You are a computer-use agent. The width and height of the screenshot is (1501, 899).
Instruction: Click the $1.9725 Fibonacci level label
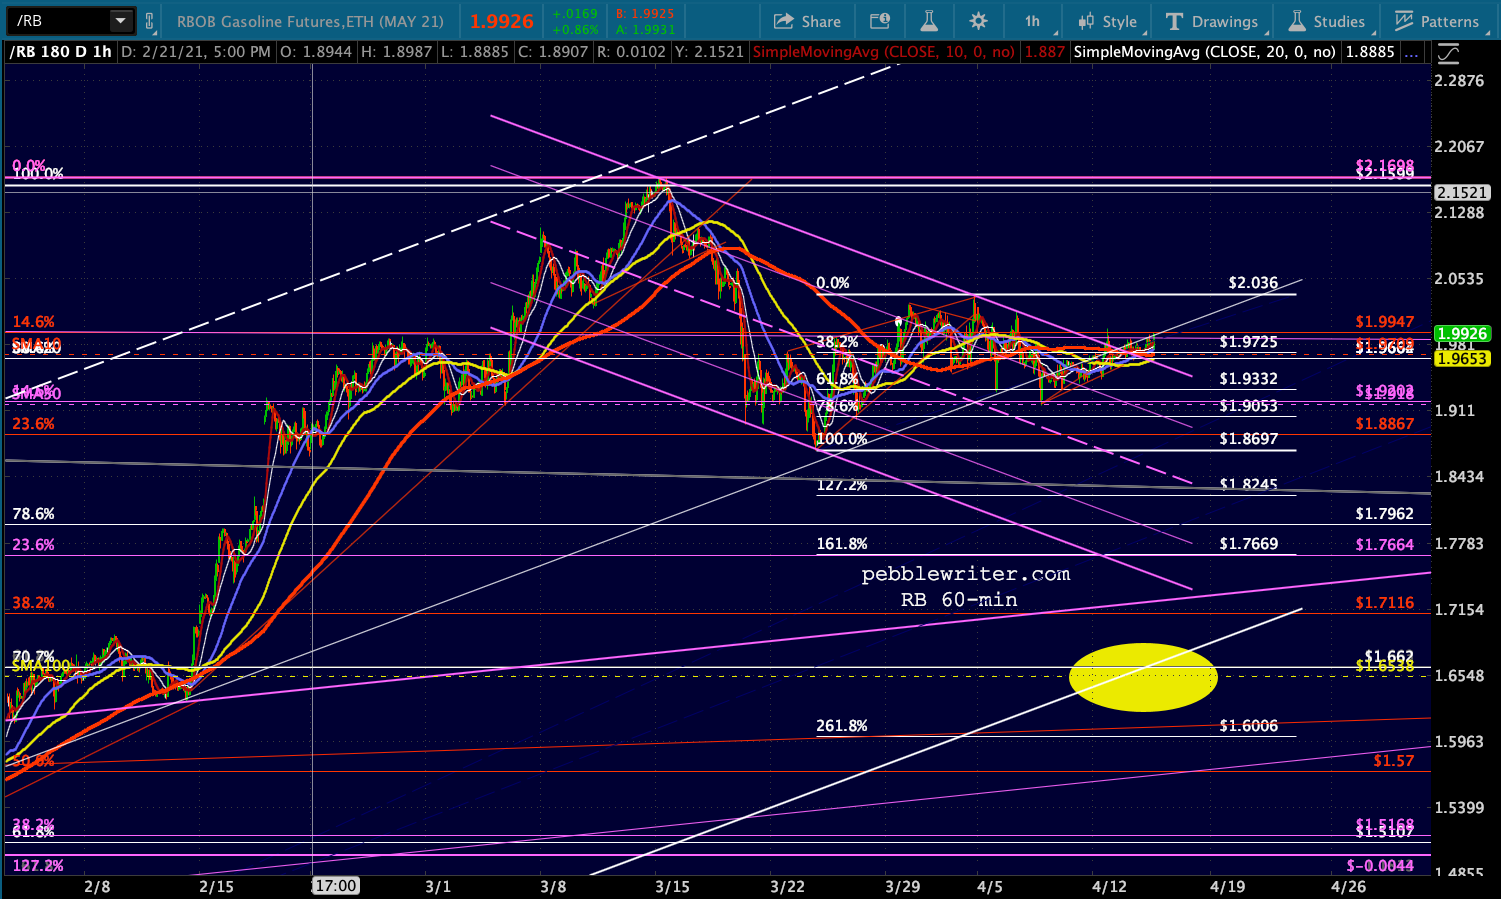pyautogui.click(x=1248, y=342)
